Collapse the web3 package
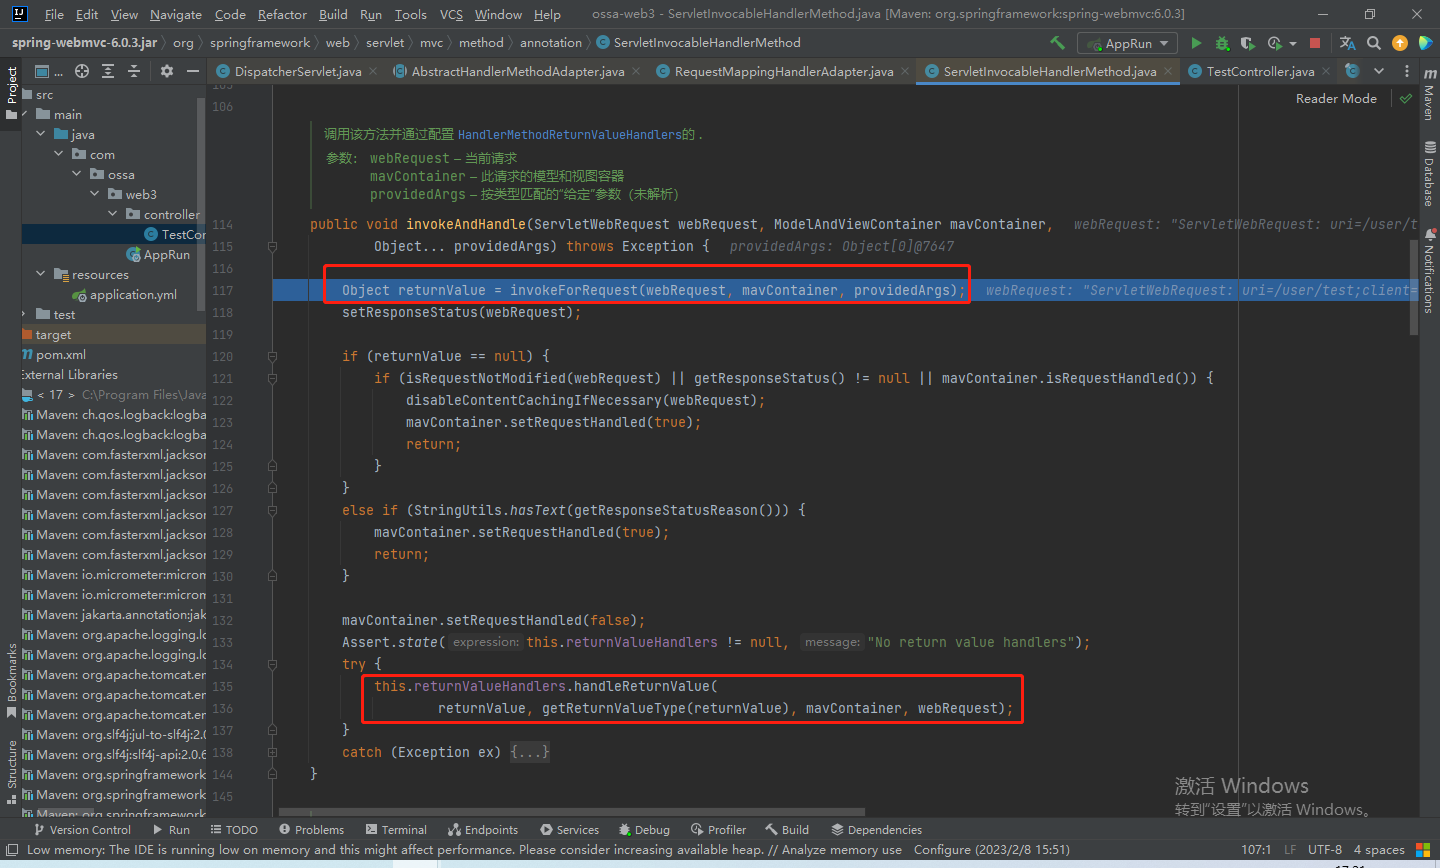The image size is (1440, 868). click(x=96, y=194)
